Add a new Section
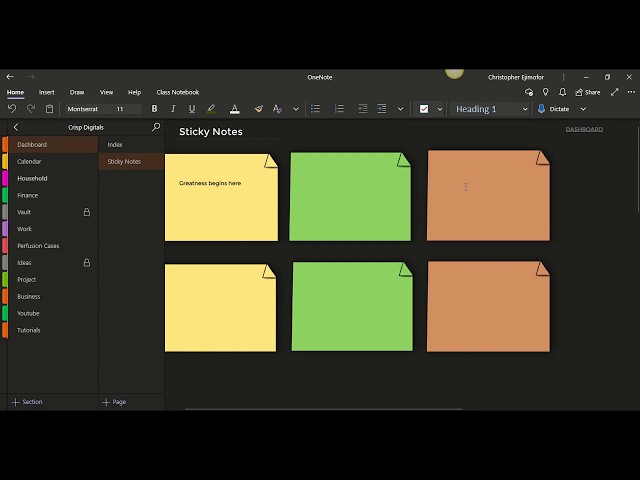The height and width of the screenshot is (480, 640). point(27,402)
